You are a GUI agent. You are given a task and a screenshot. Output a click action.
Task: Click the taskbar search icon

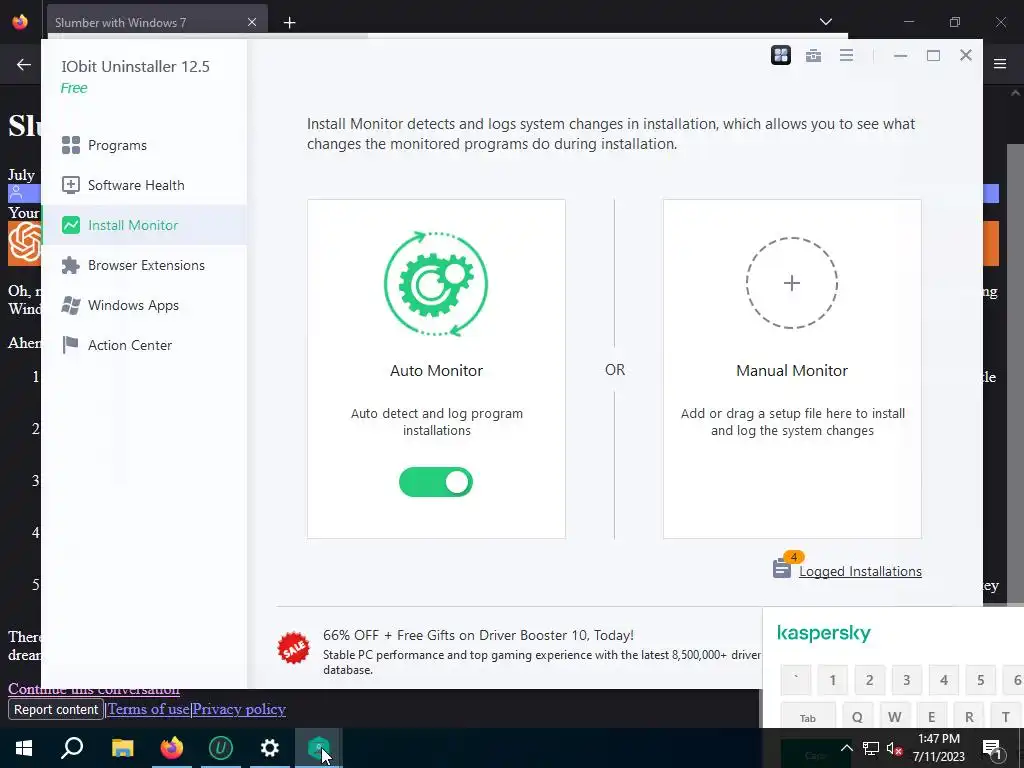coord(72,748)
